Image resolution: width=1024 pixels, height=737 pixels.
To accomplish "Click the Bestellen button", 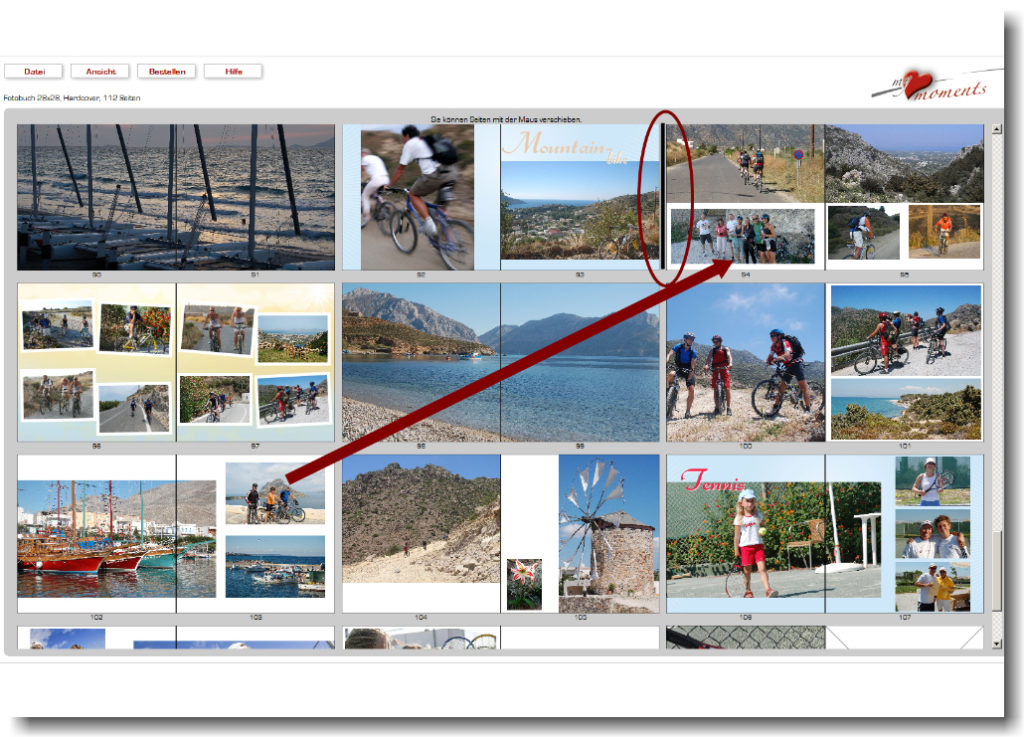I will tap(166, 71).
